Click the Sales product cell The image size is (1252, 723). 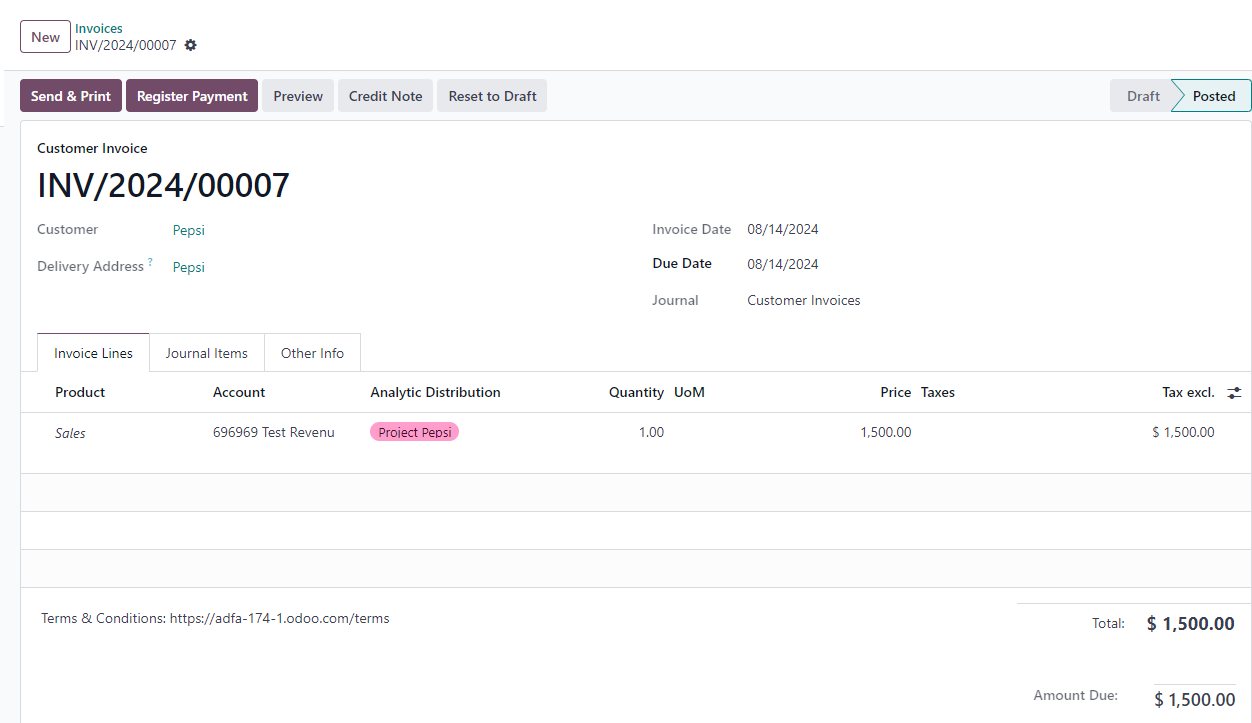(70, 433)
